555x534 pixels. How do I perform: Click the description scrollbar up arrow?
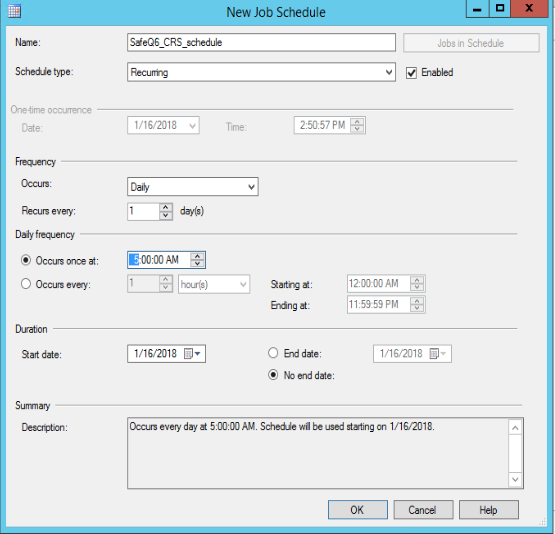(x=515, y=428)
